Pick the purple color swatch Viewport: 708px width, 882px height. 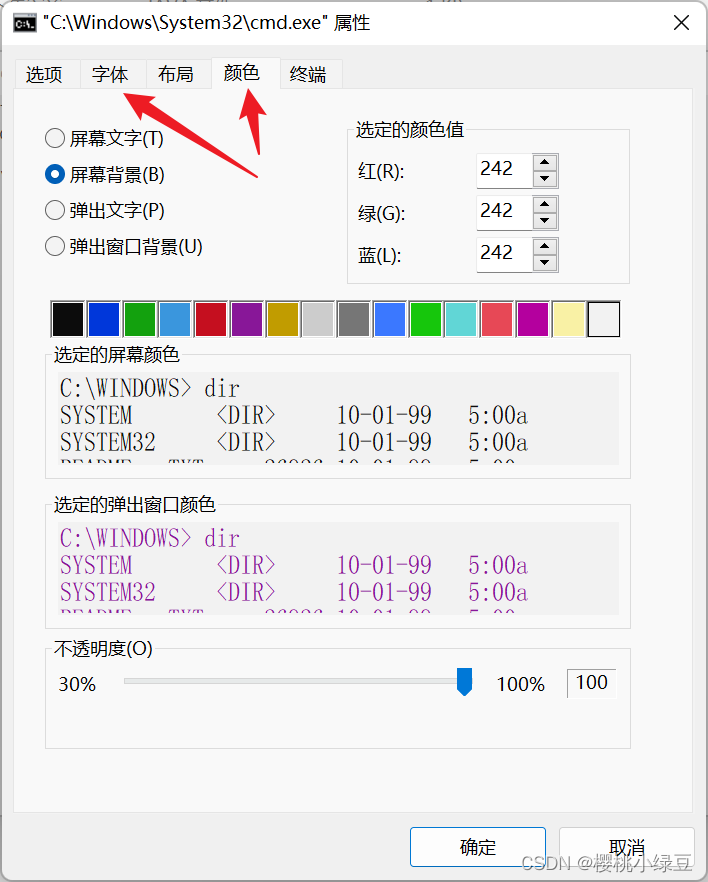246,319
